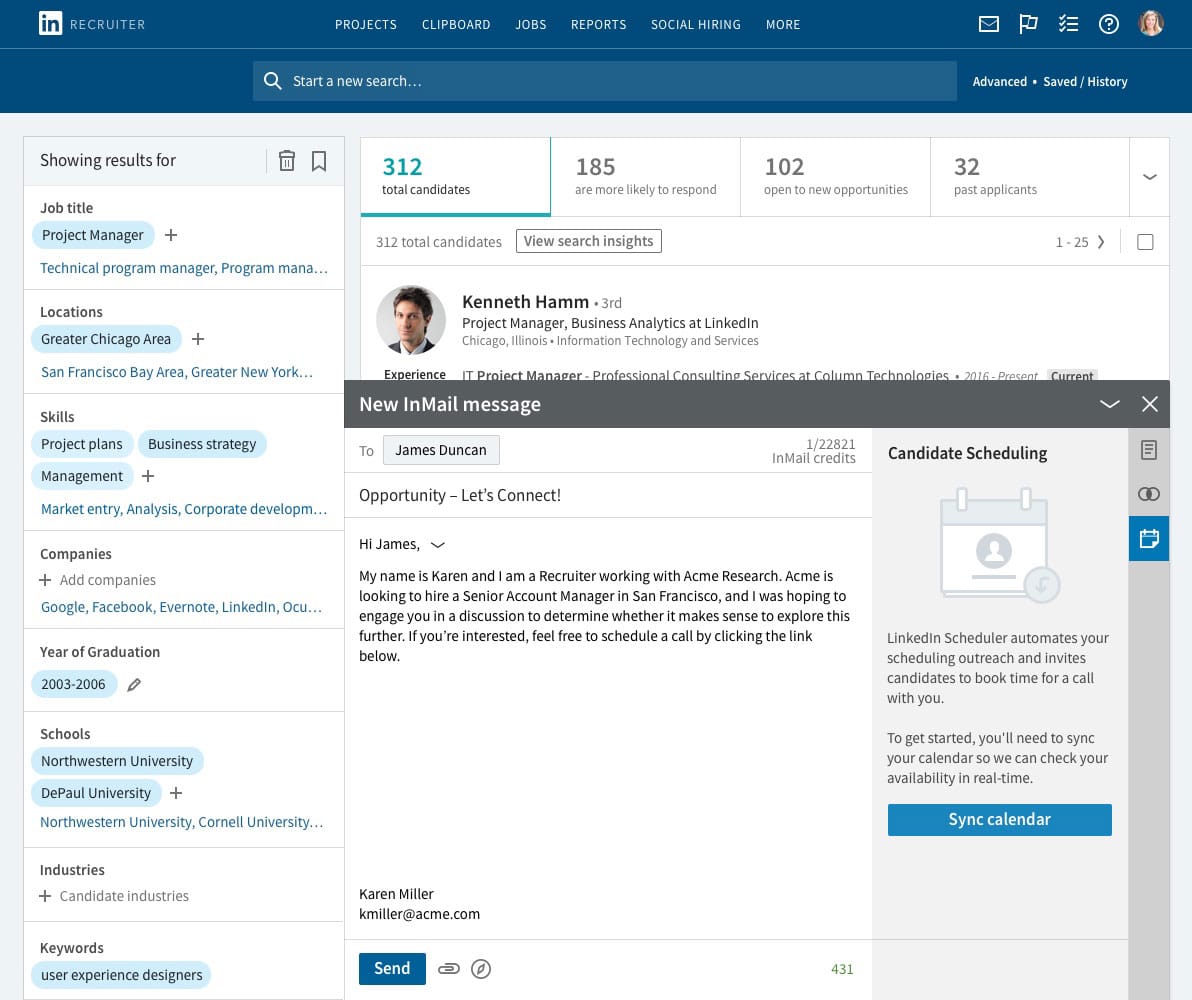The height and width of the screenshot is (1000, 1192).
Task: Toggle the bookmark icon on search results panel
Action: tap(319, 160)
